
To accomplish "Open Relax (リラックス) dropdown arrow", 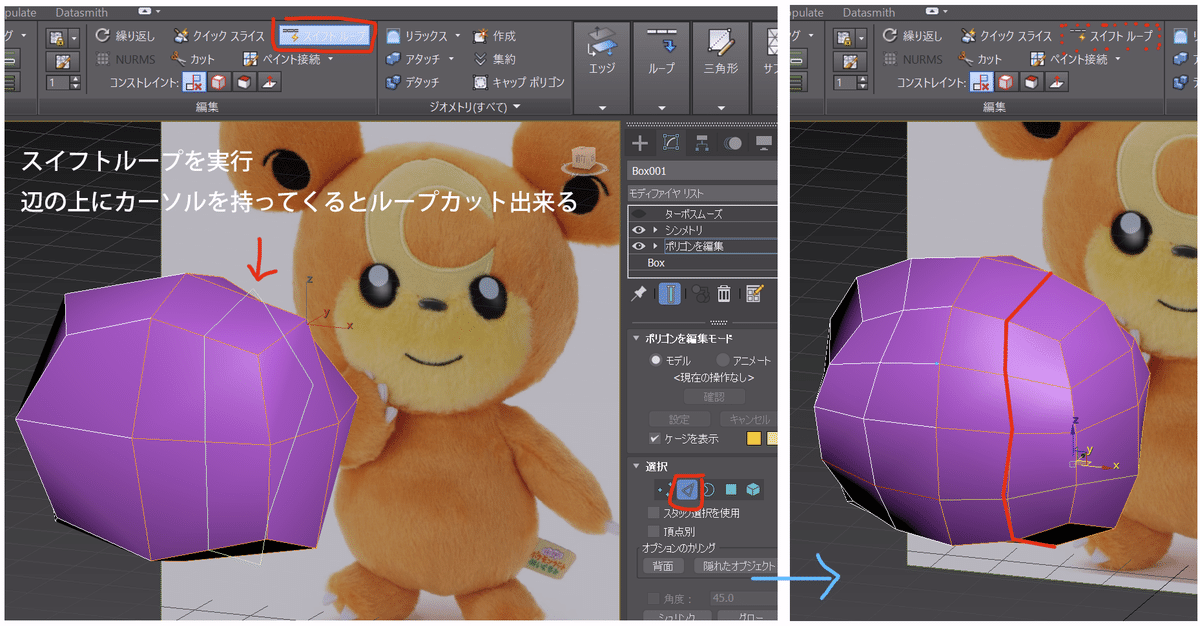I will coord(458,36).
